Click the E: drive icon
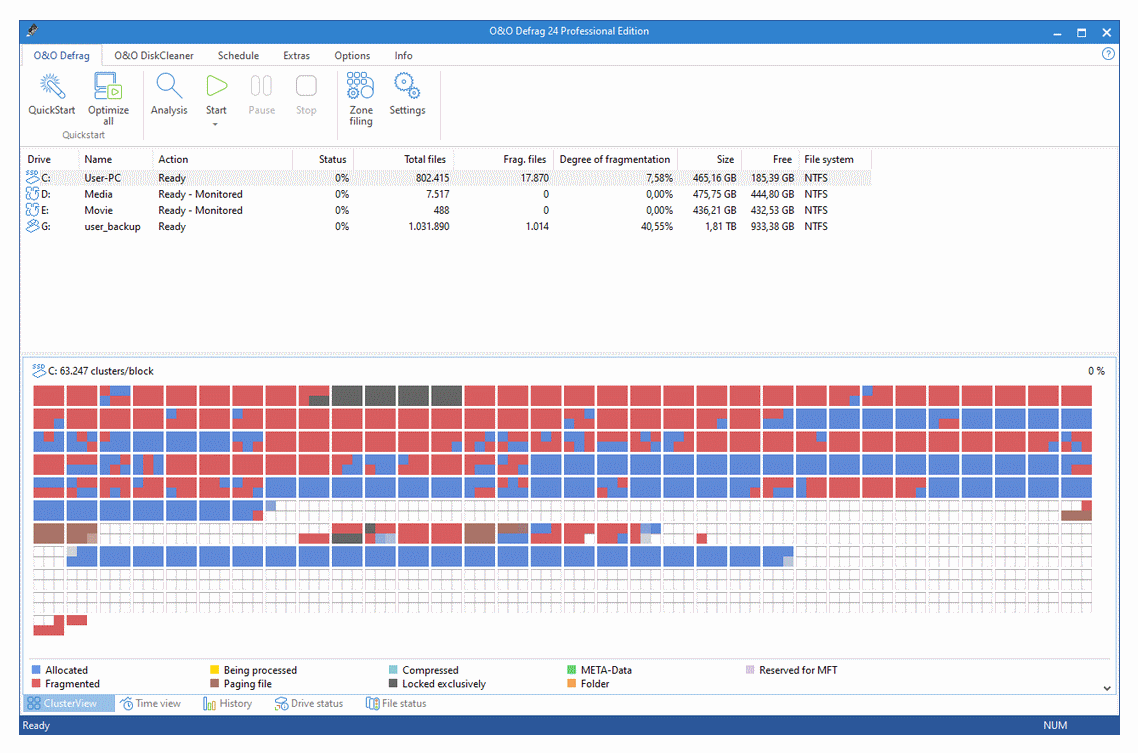This screenshot has height=753, width=1138. point(32,210)
